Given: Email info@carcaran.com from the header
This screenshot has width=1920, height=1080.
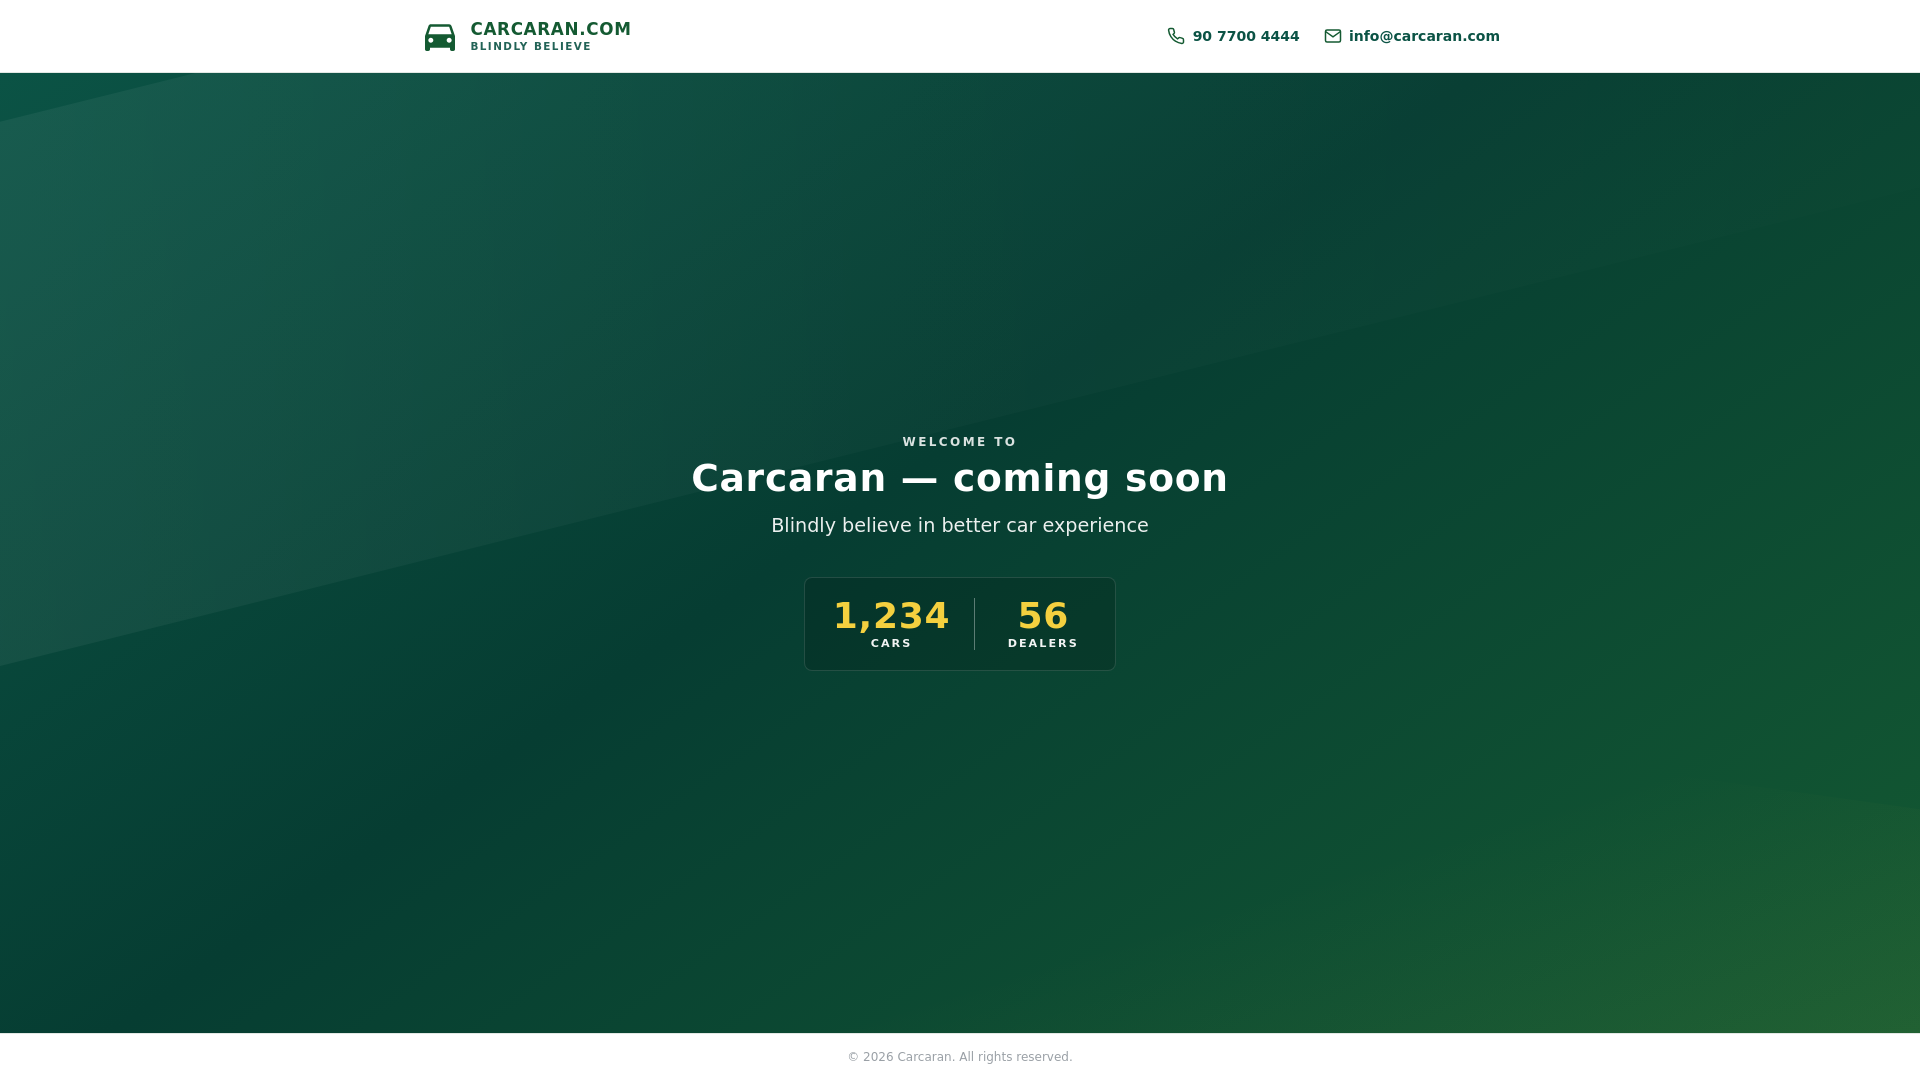Looking at the screenshot, I should pyautogui.click(x=1424, y=36).
